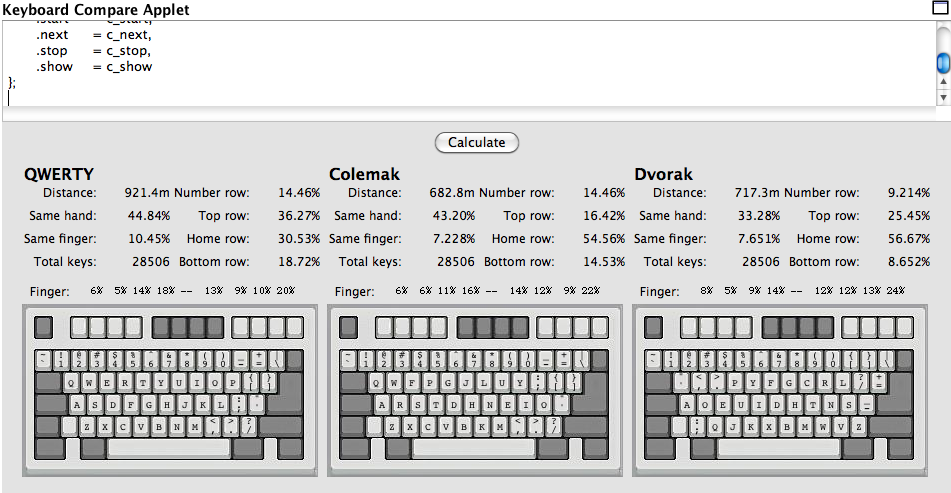This screenshot has height=493, width=951.
Task: Click the Colemak heading
Action: [364, 174]
